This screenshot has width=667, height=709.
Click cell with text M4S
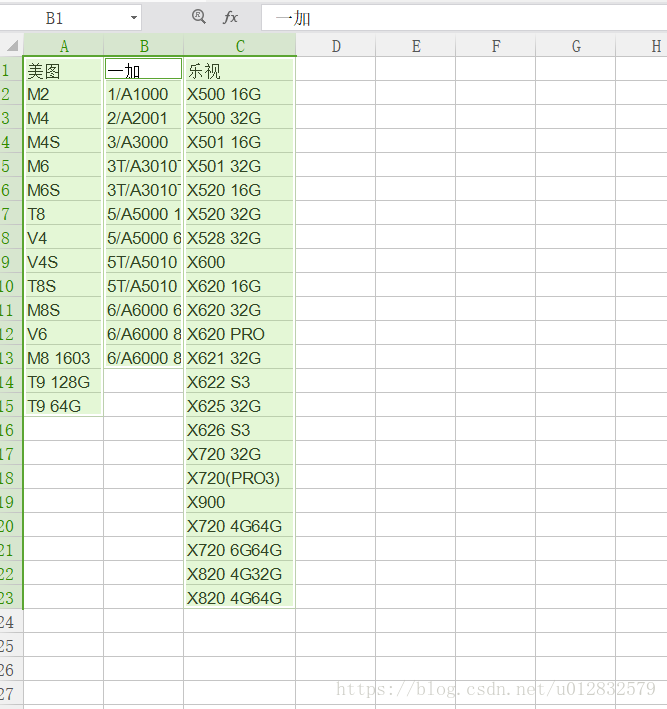pyautogui.click(x=64, y=142)
